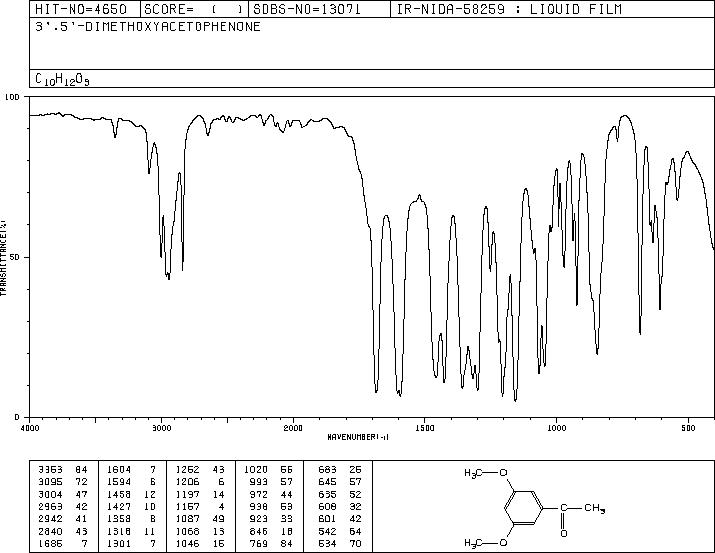The width and height of the screenshot is (715, 553).
Task: Click the 0 label on transmittance axis
Action: click(x=17, y=417)
